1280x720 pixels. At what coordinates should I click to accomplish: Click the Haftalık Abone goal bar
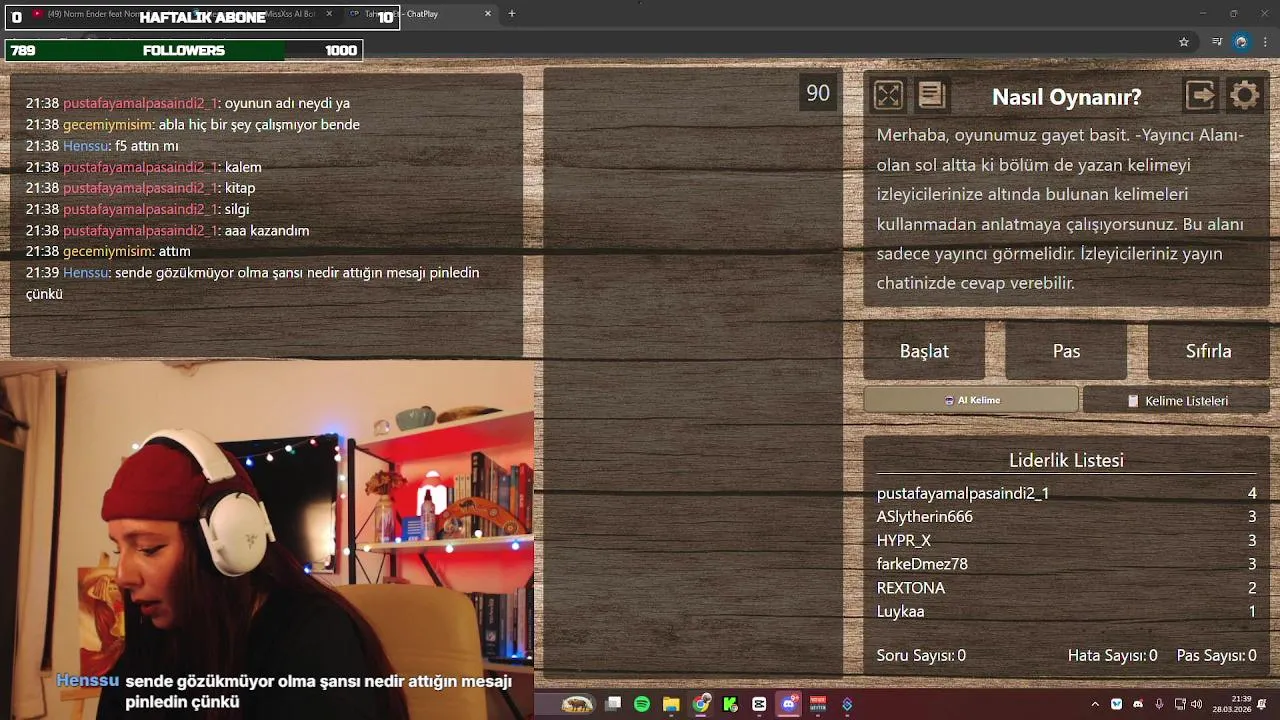(x=202, y=17)
